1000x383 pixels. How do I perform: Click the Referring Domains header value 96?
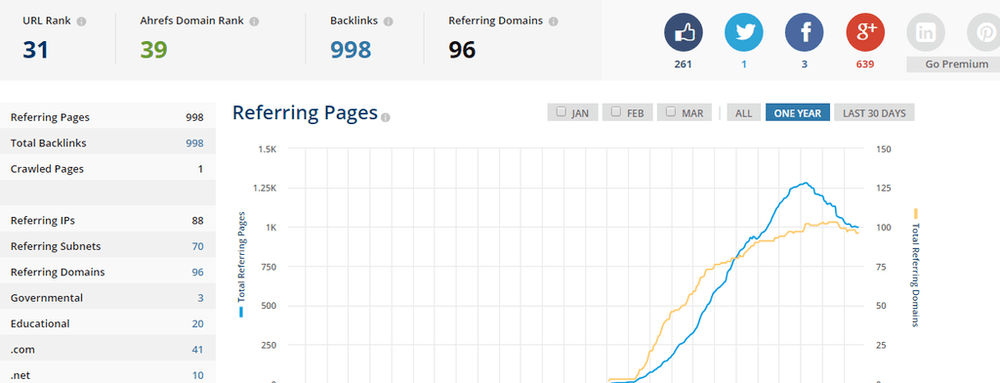click(x=462, y=49)
